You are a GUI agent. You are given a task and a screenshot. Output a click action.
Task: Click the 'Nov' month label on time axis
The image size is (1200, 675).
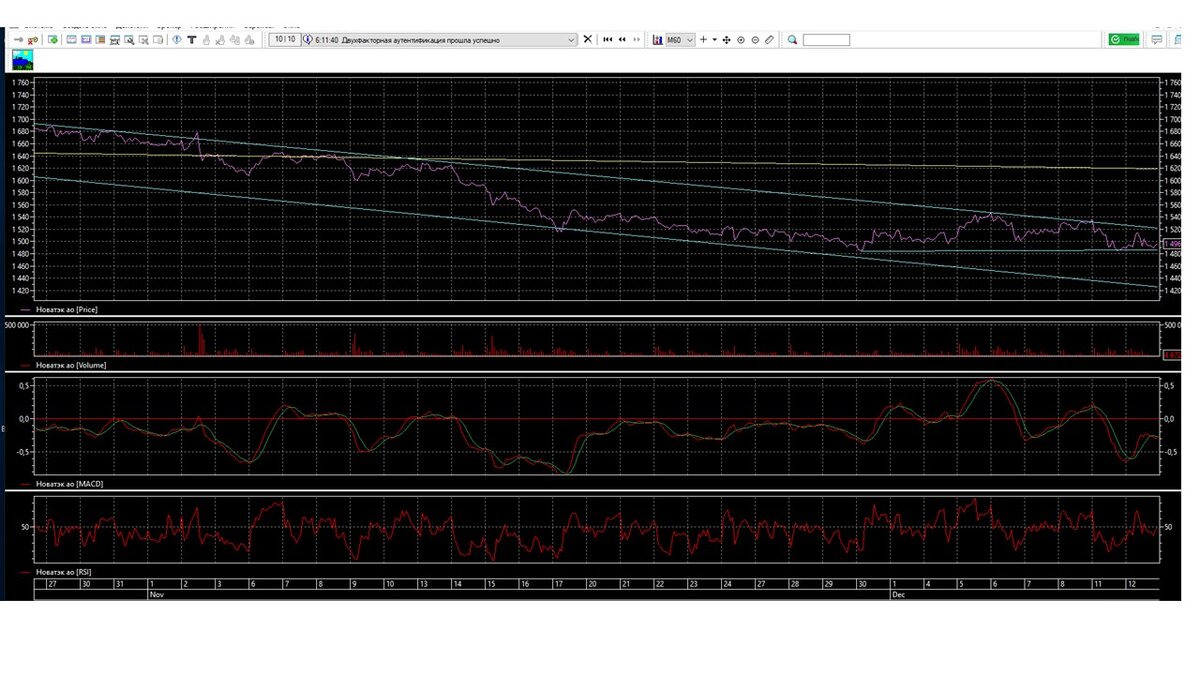155,593
